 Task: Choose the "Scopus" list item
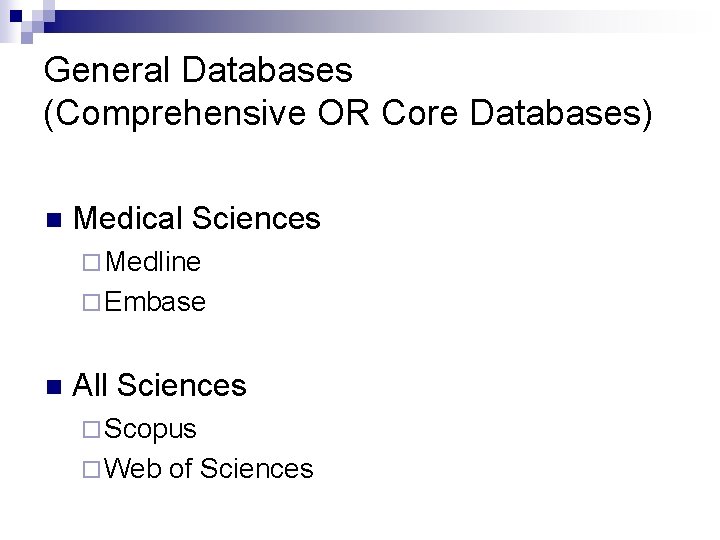coord(150,430)
